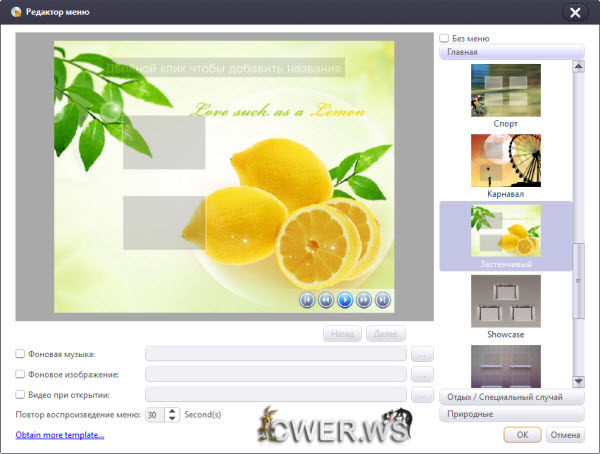Click the Далее button

(x=386, y=334)
